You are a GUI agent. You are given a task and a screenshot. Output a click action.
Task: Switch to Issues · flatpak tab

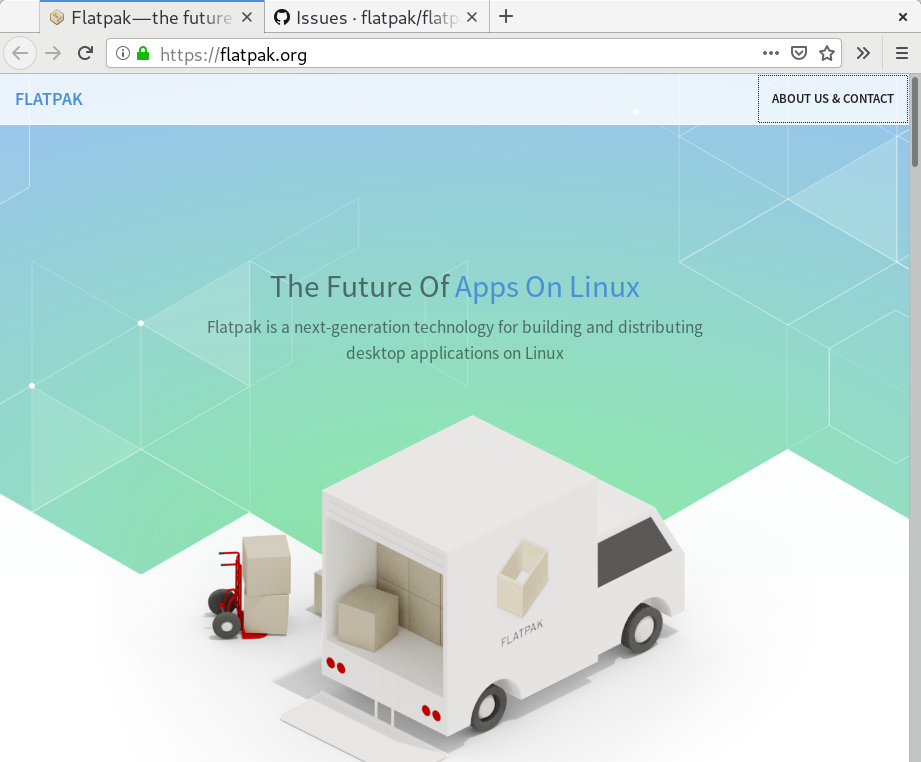coord(377,17)
